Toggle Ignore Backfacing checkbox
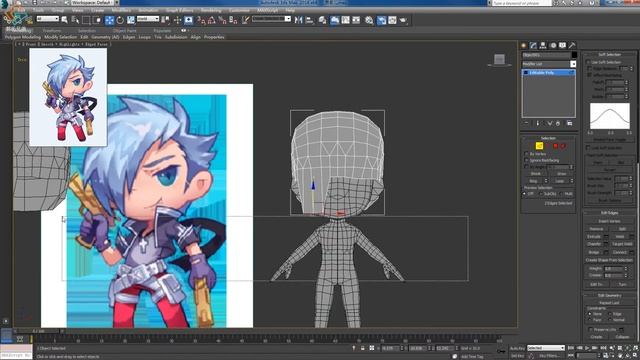The image size is (640, 360). [527, 160]
